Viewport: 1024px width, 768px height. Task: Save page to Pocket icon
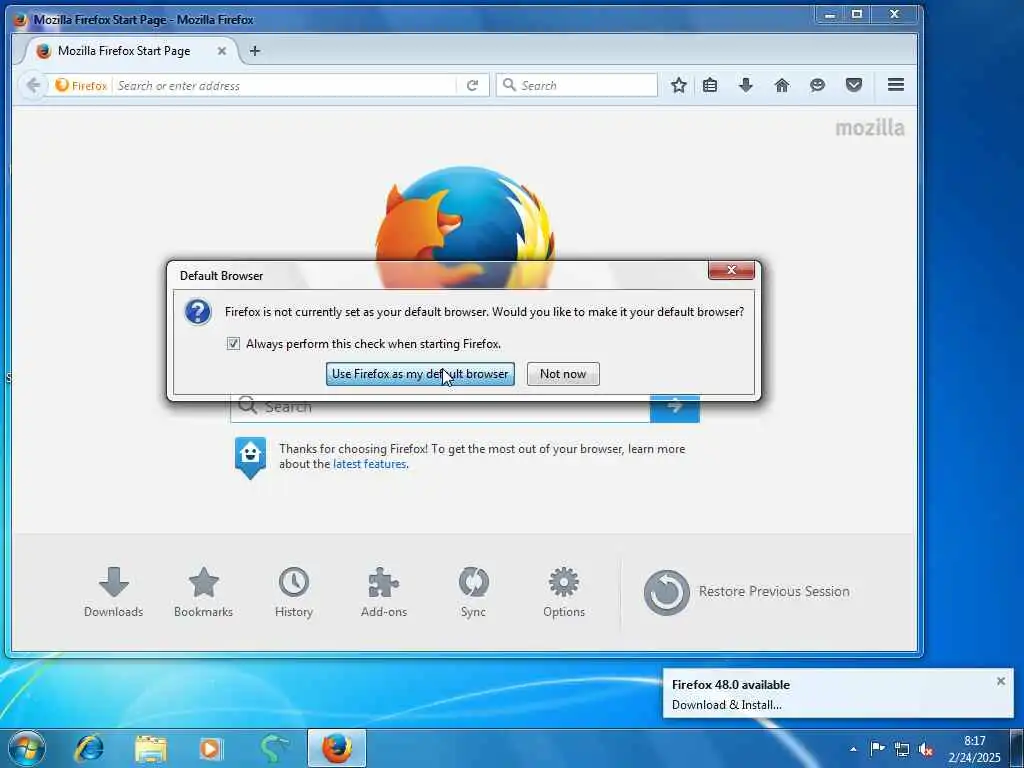[854, 85]
